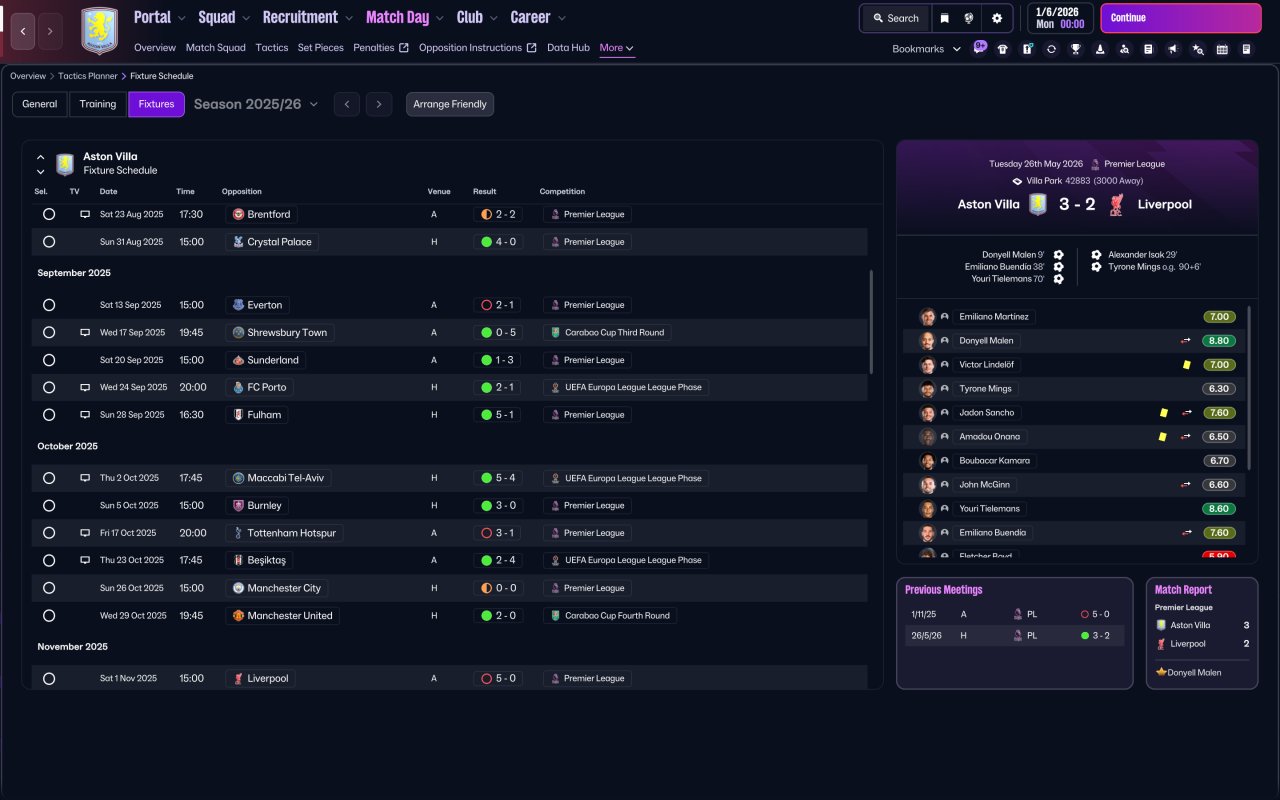Click the shirt icon in bookmarks bar
This screenshot has width=1280, height=800.
[x=1003, y=49]
